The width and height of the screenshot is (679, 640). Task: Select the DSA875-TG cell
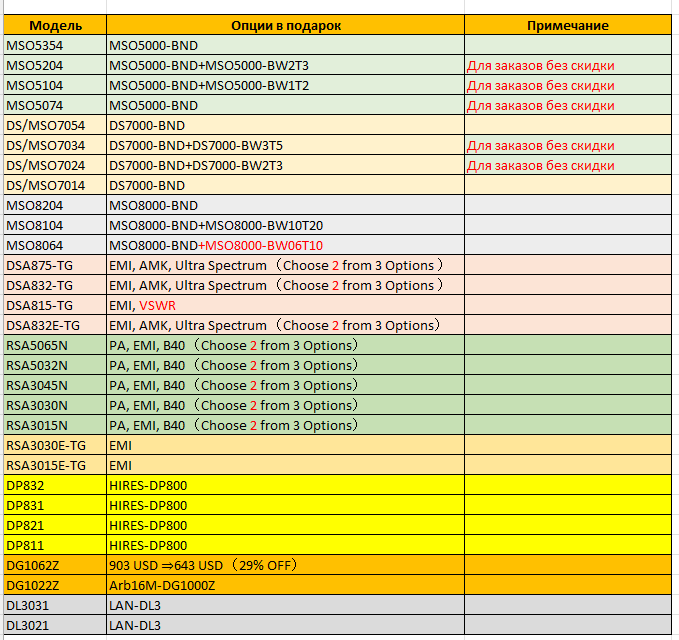[55, 265]
